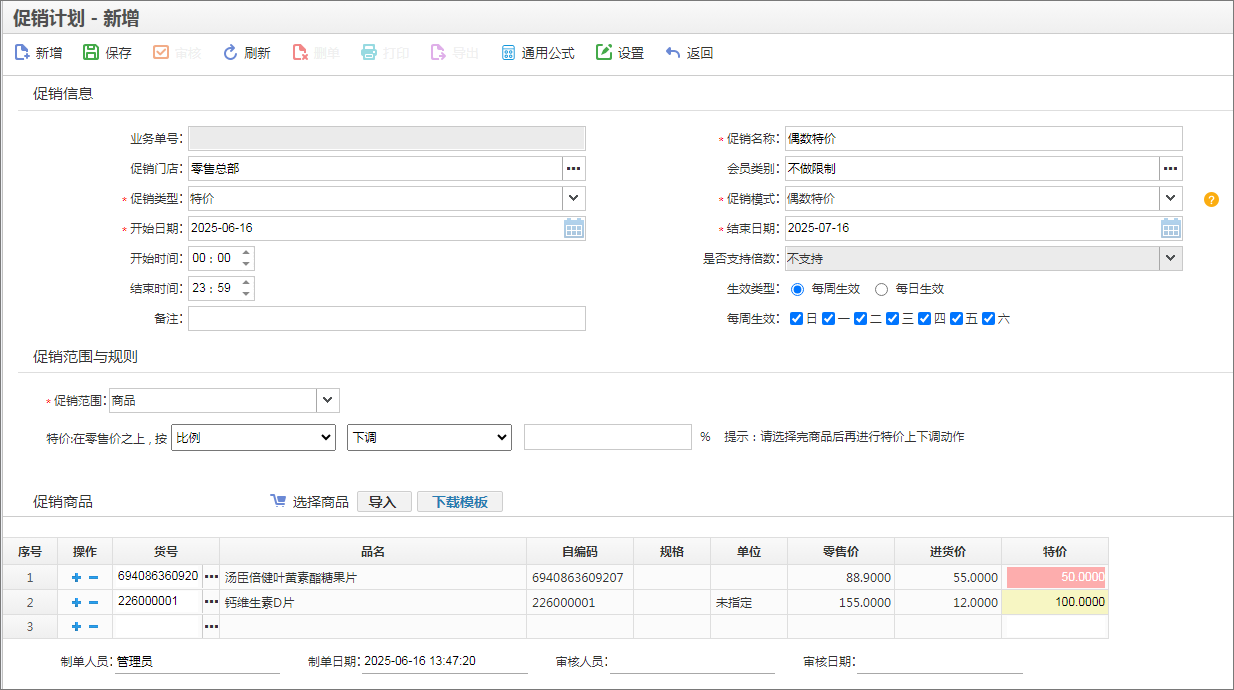Click the 选择商品 link
1234x690 pixels.
coord(320,502)
